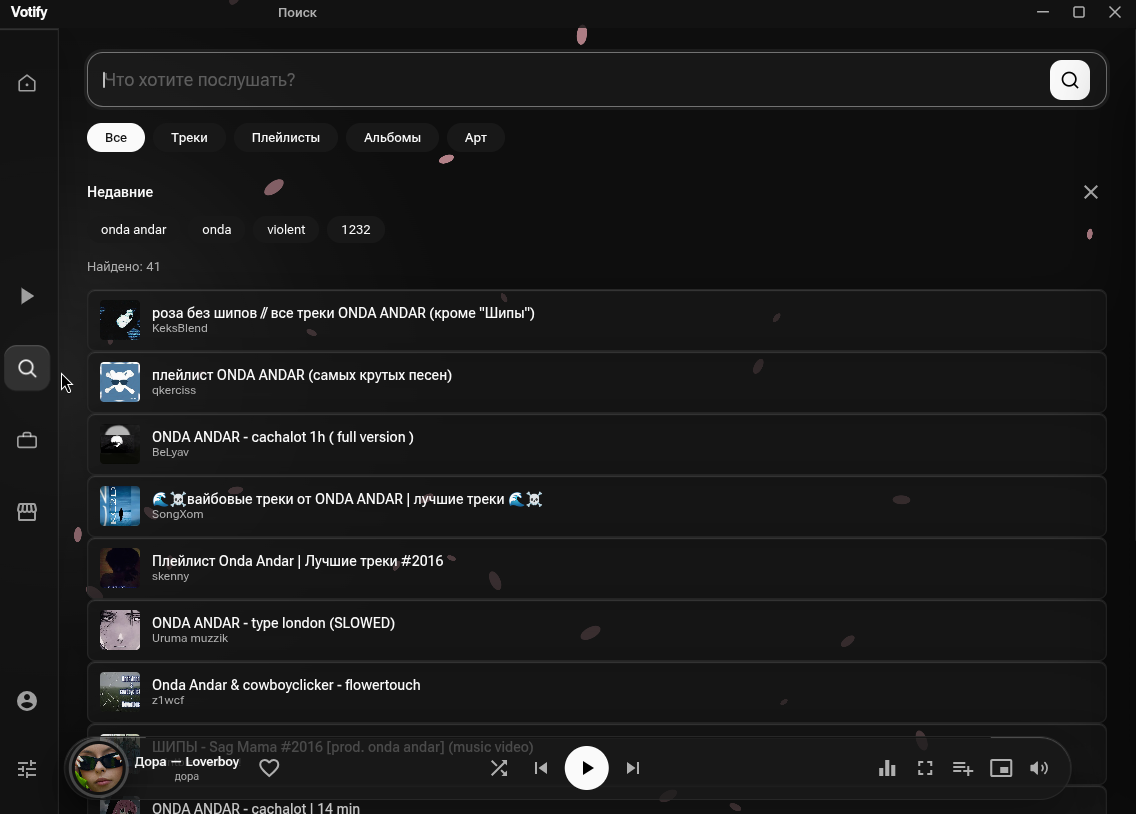Image resolution: width=1136 pixels, height=814 pixels.
Task: Select the Search icon in sidebar
Action: [27, 368]
